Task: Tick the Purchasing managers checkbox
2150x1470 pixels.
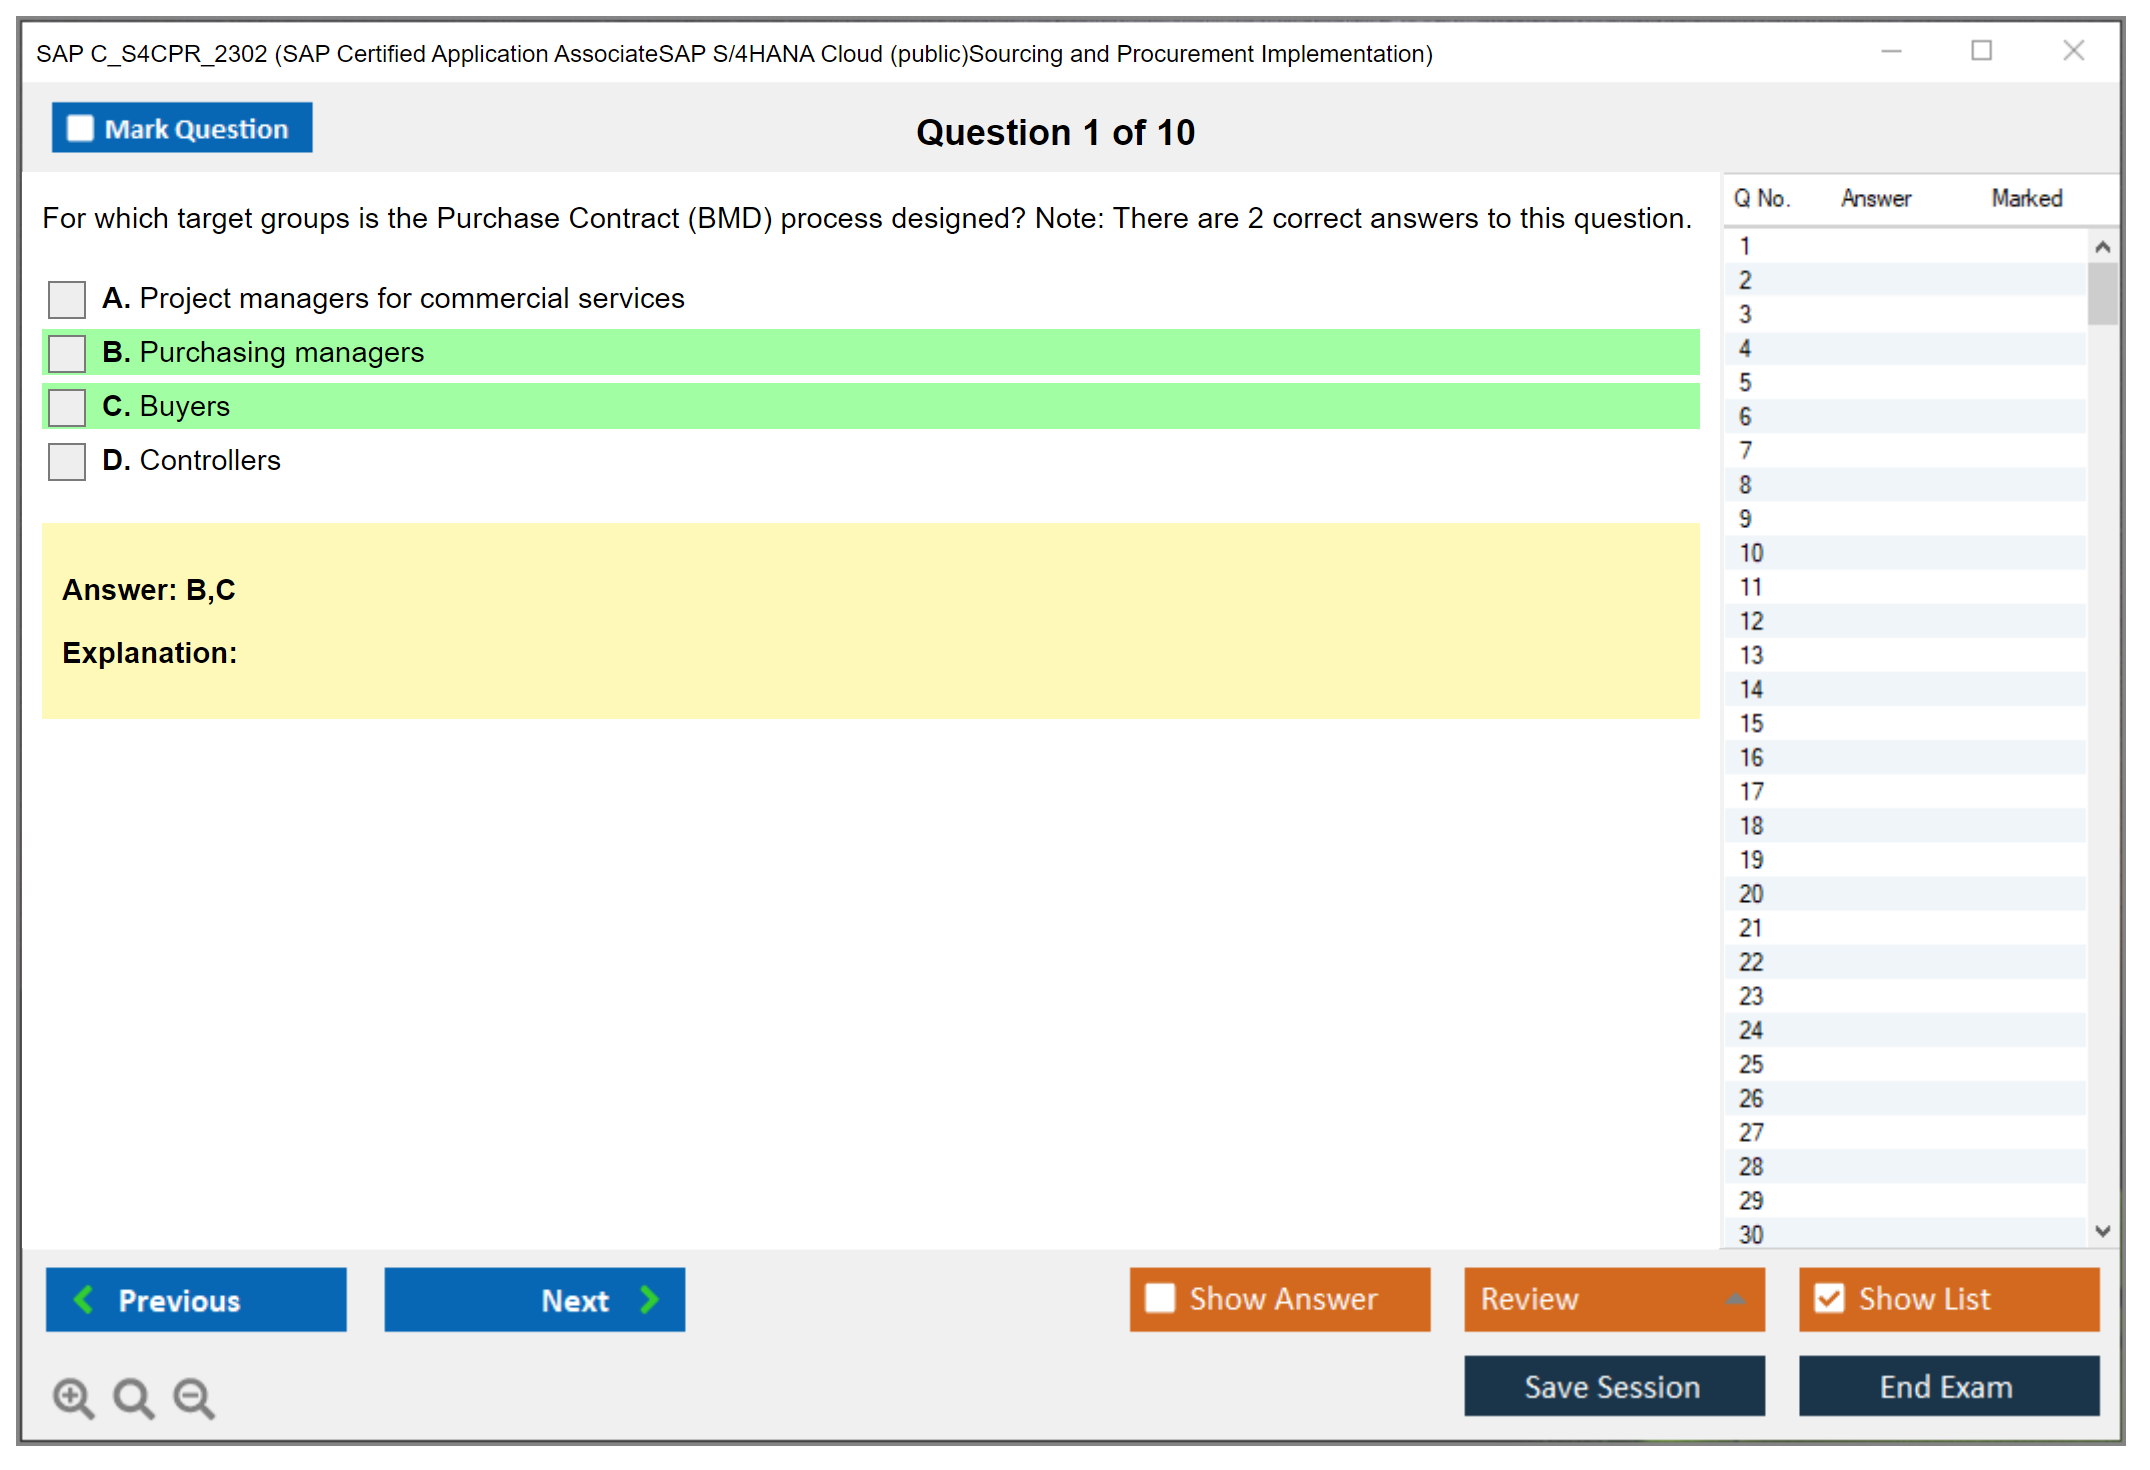Action: [67, 353]
